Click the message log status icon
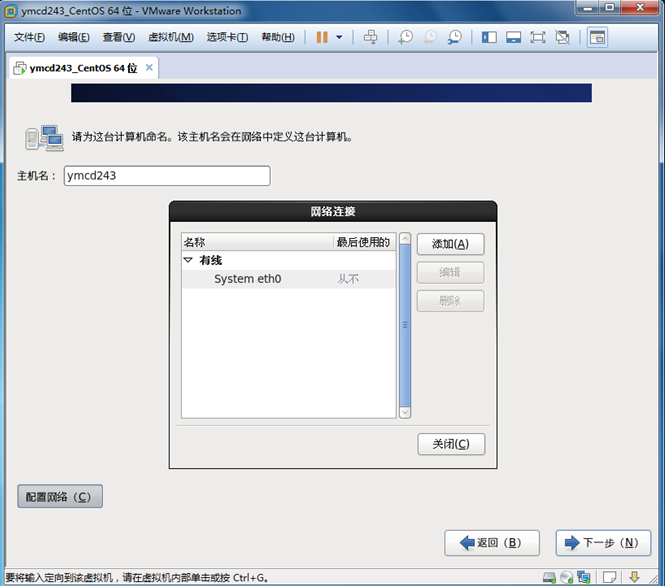The height and width of the screenshot is (586, 666). [610, 578]
